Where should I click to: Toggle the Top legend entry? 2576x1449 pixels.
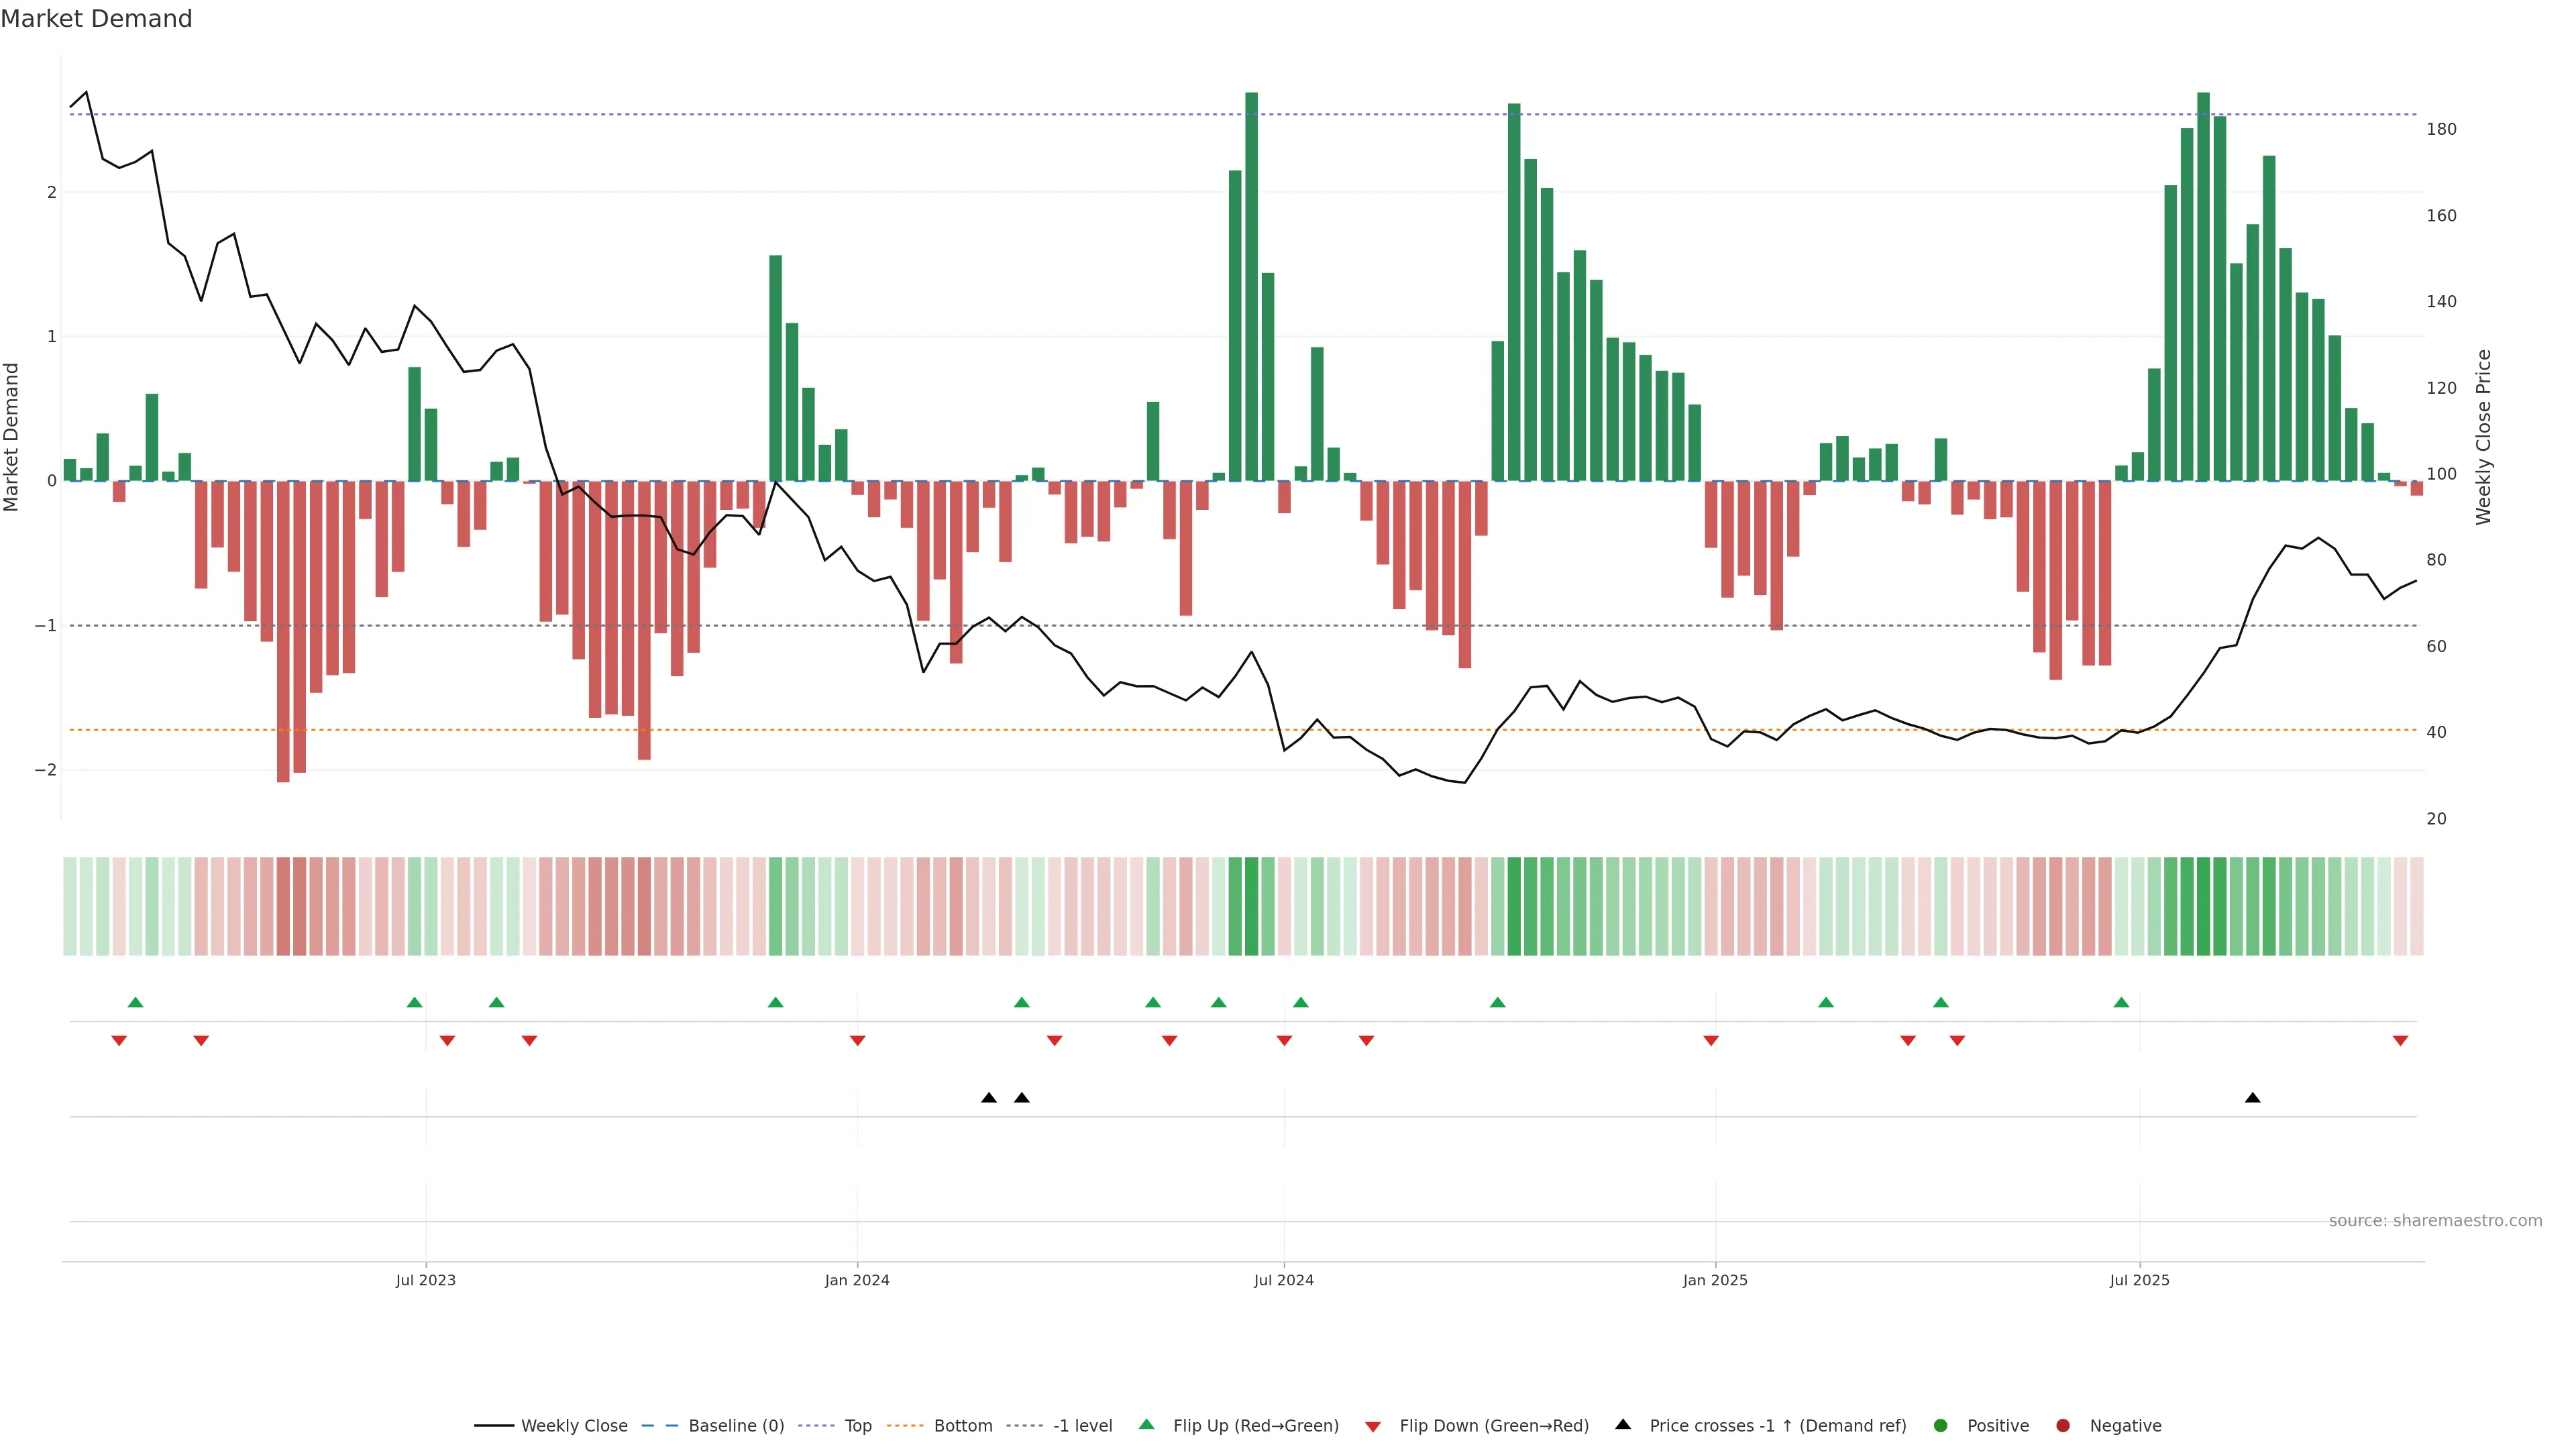[x=857, y=1426]
